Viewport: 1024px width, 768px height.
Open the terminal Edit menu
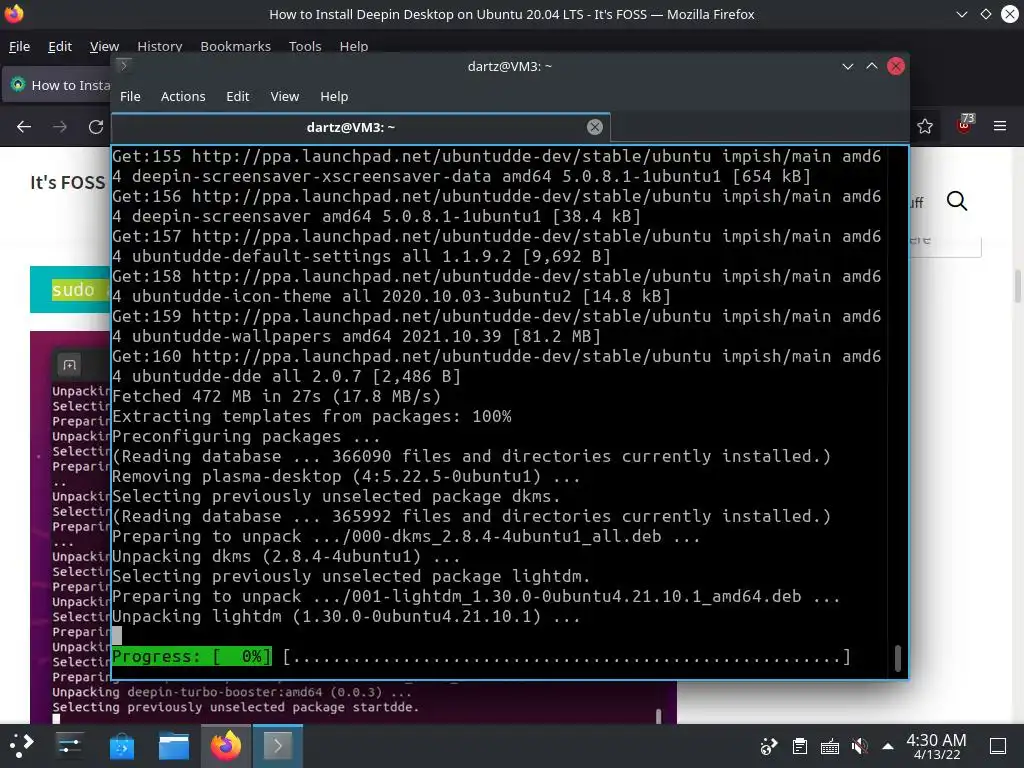[238, 97]
